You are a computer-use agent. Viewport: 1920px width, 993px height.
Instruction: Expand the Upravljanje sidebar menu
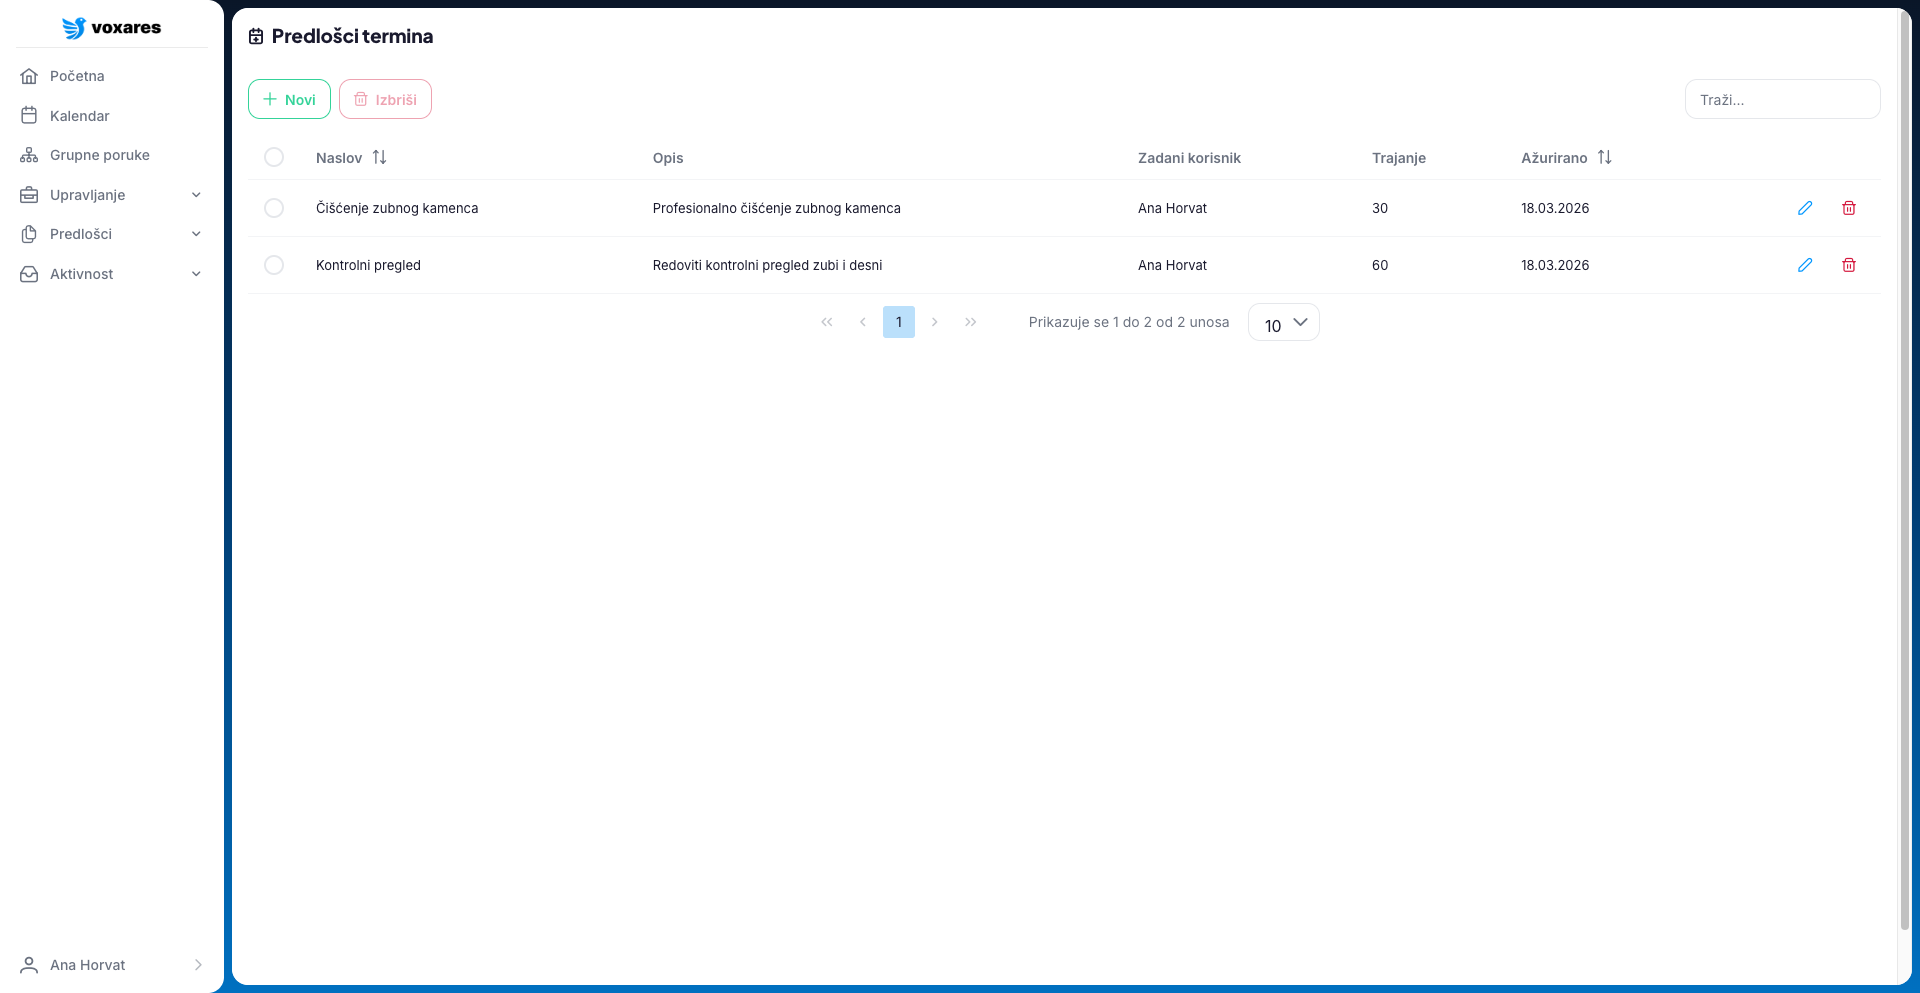(110, 195)
